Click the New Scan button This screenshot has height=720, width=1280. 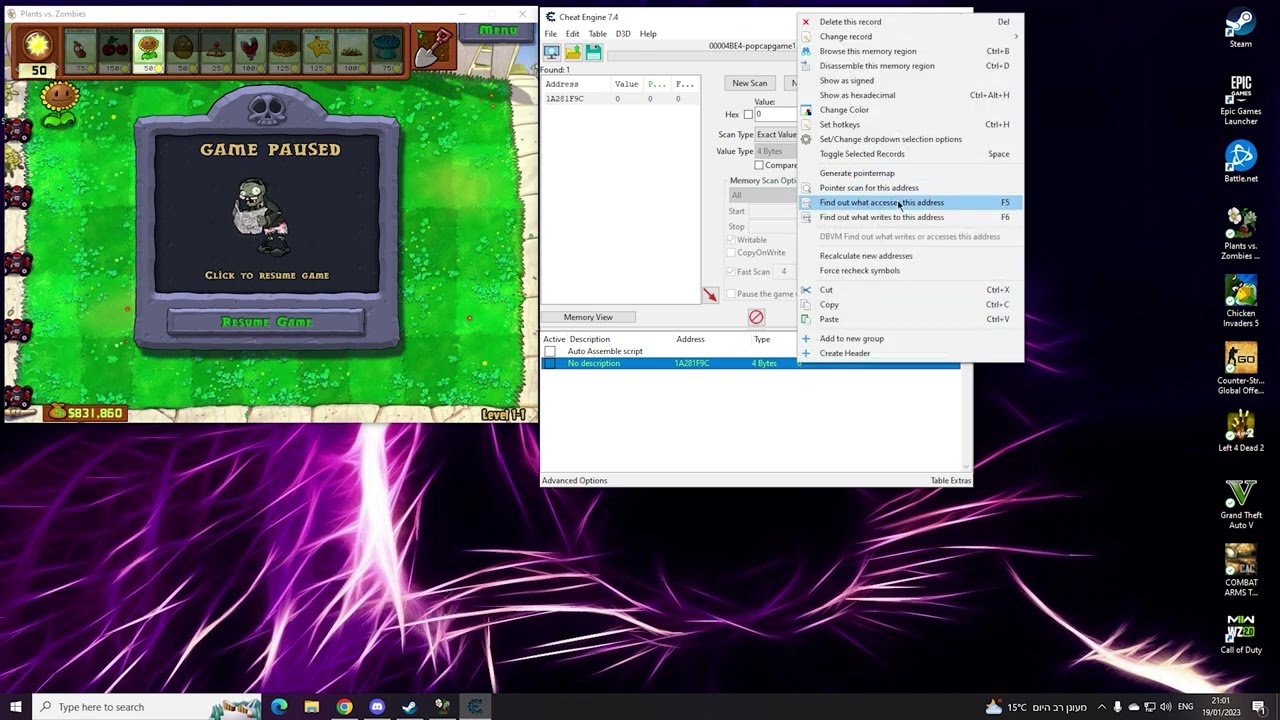coord(750,83)
